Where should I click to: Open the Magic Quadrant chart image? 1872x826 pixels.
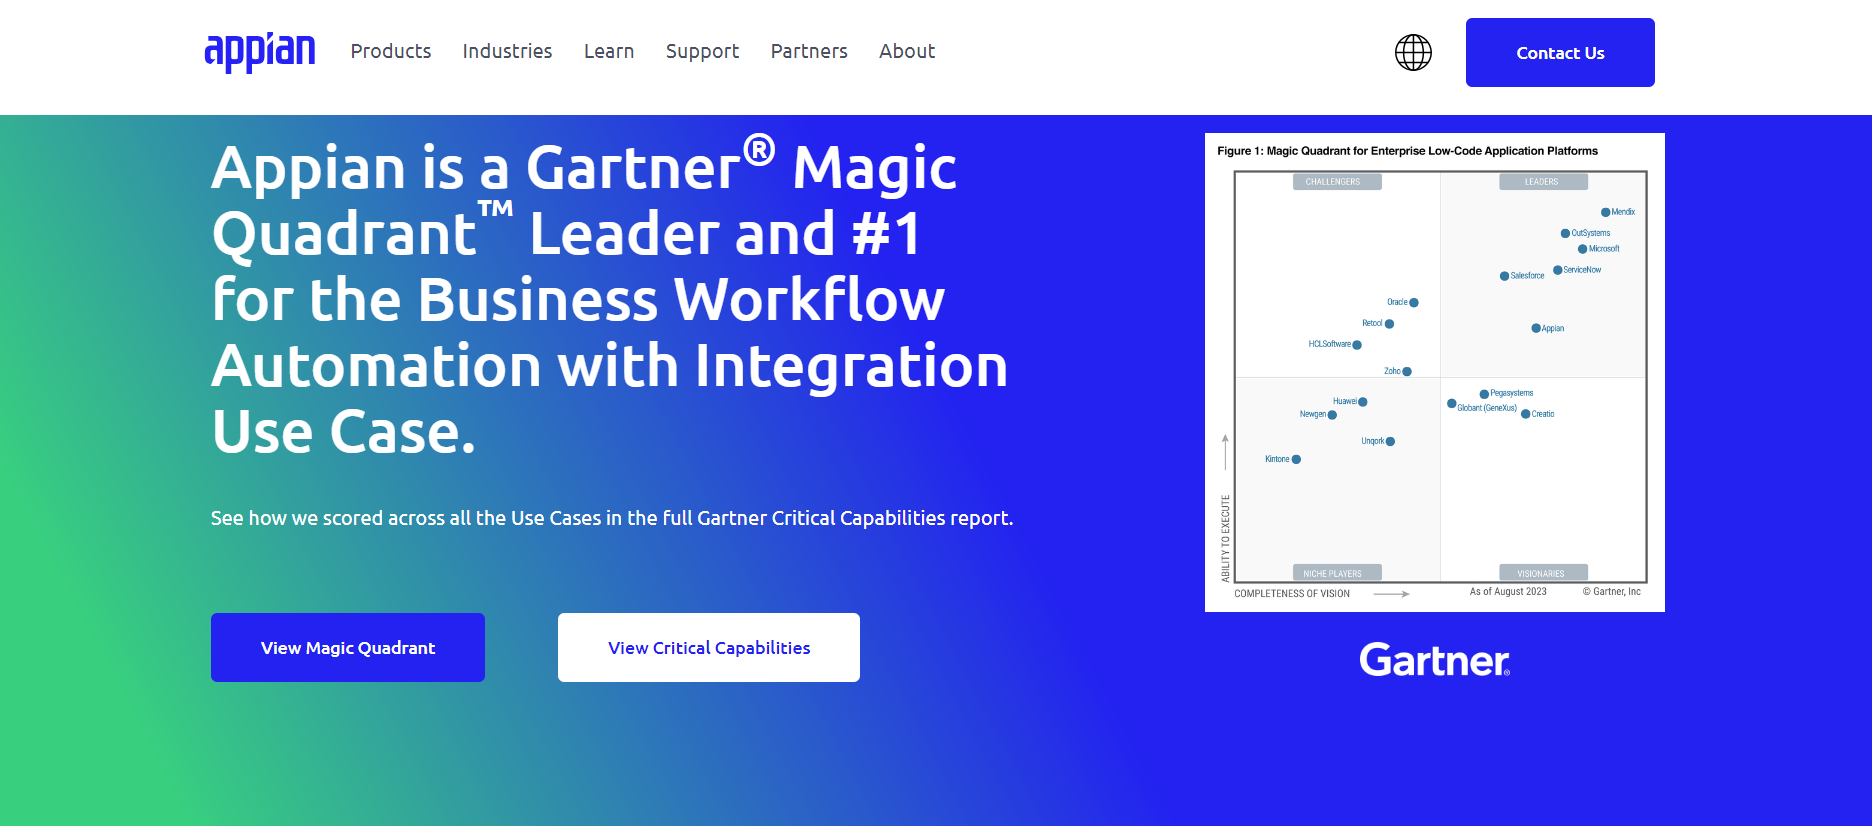click(1435, 372)
